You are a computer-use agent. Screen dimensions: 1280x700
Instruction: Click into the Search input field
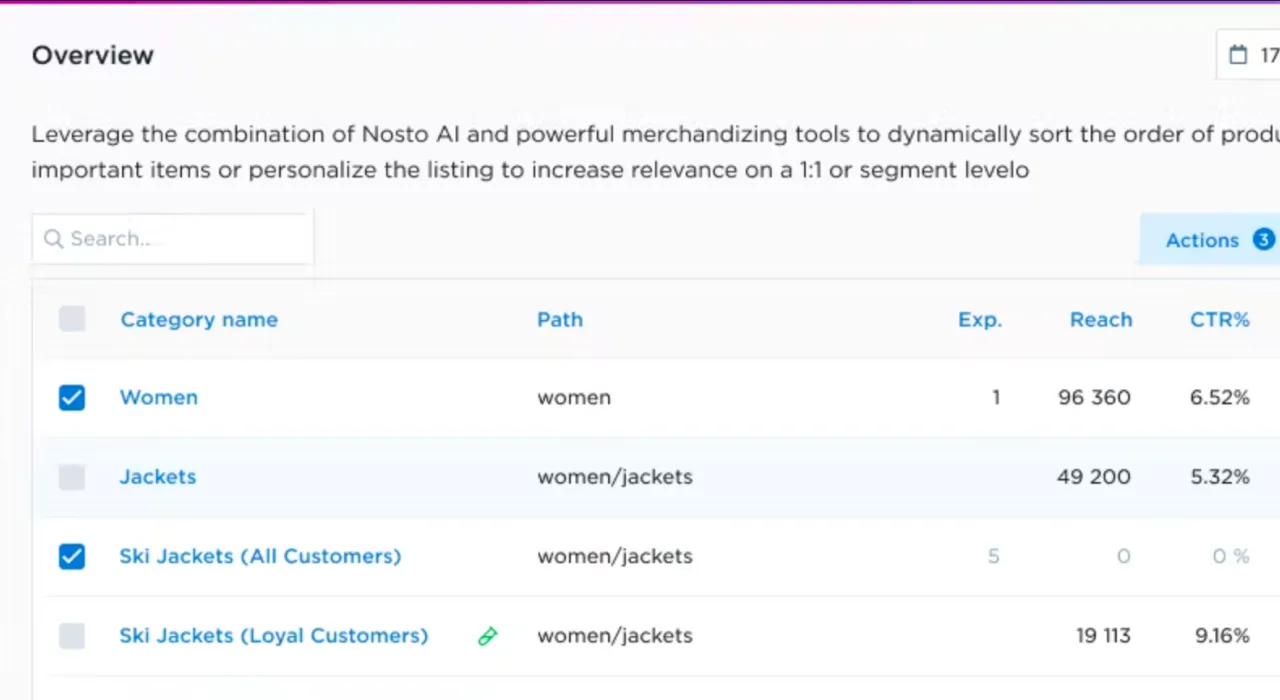[173, 239]
